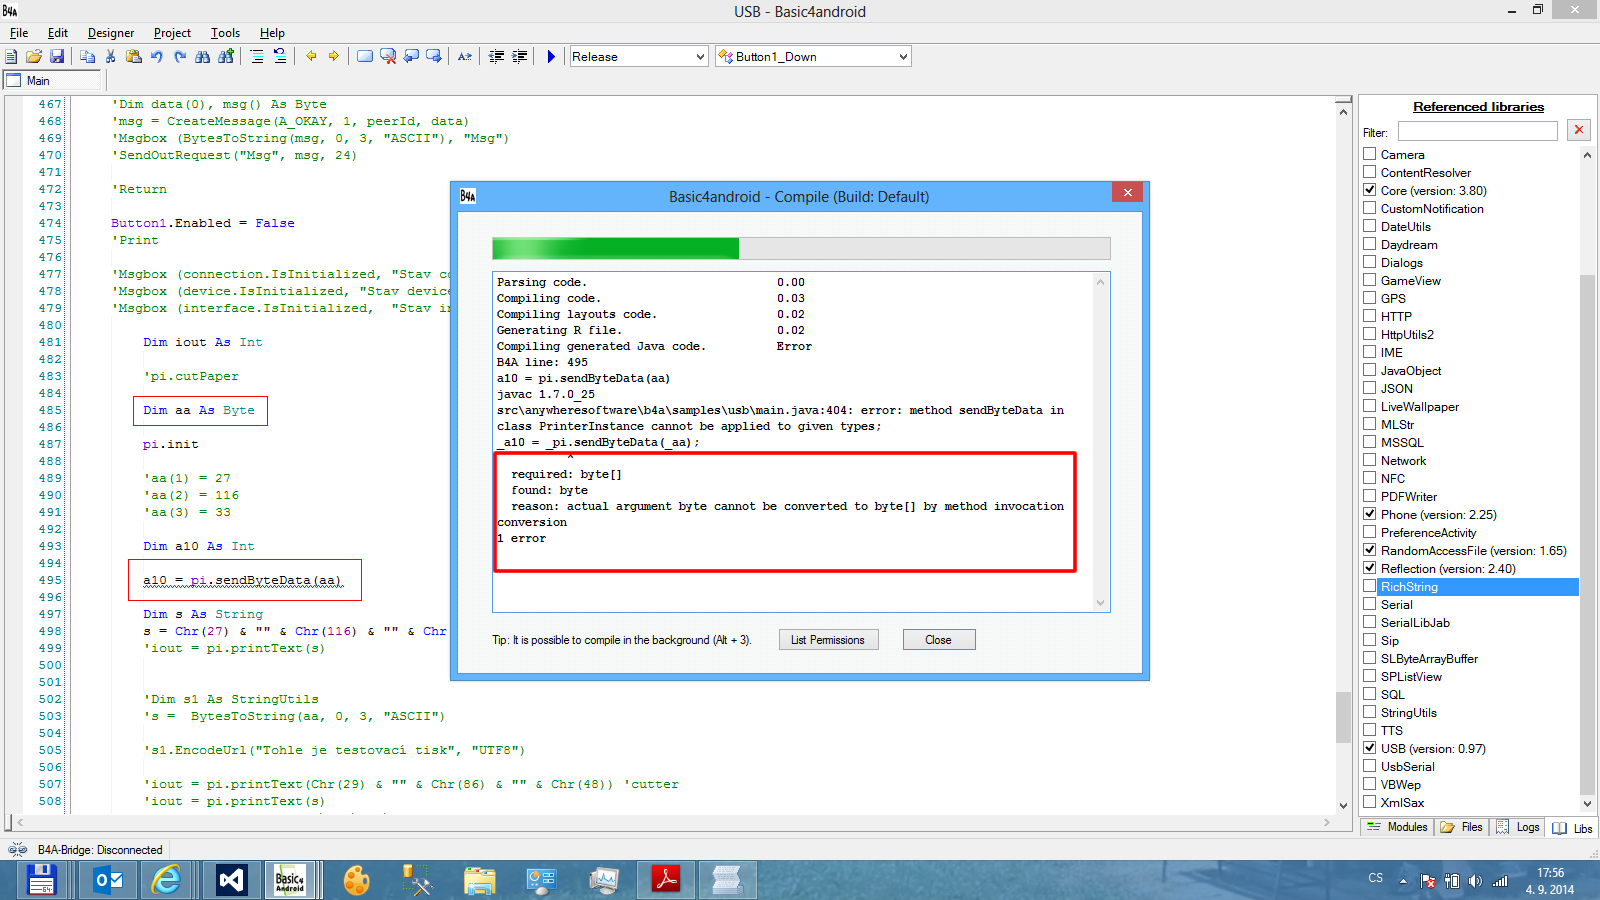Open the File menu
The height and width of the screenshot is (900, 1600).
19,33
